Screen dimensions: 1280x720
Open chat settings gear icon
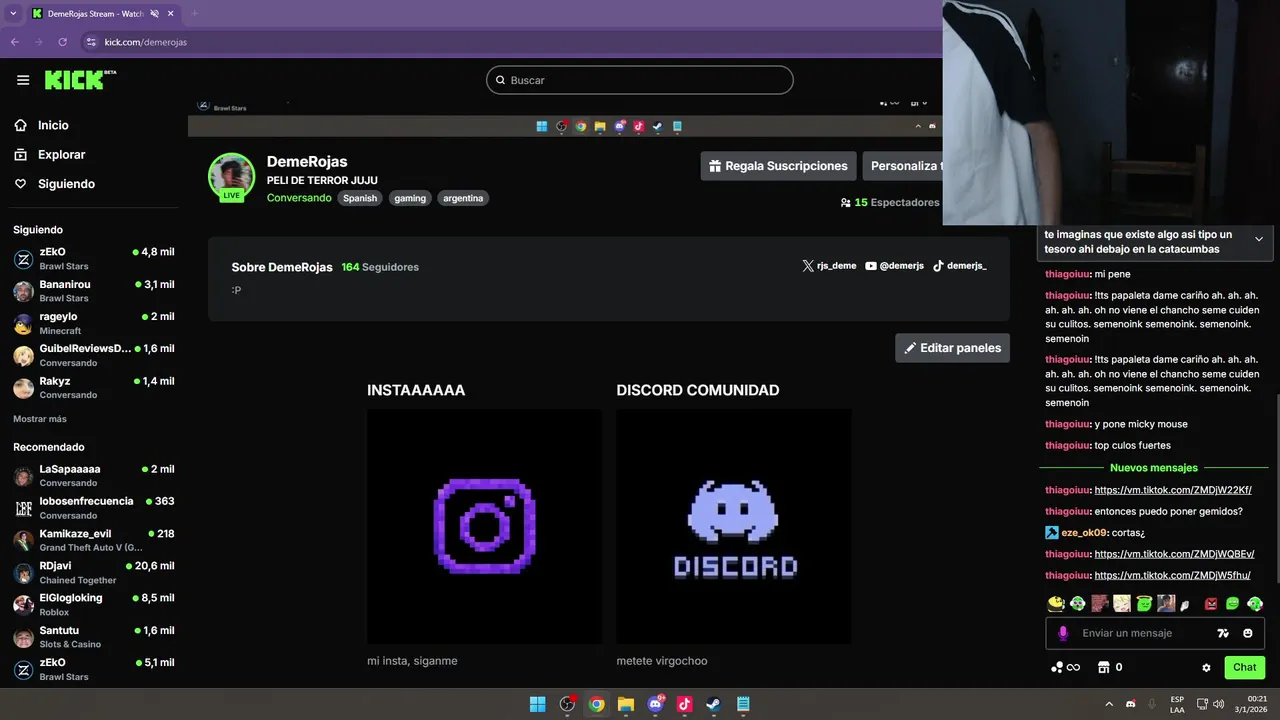1206,667
